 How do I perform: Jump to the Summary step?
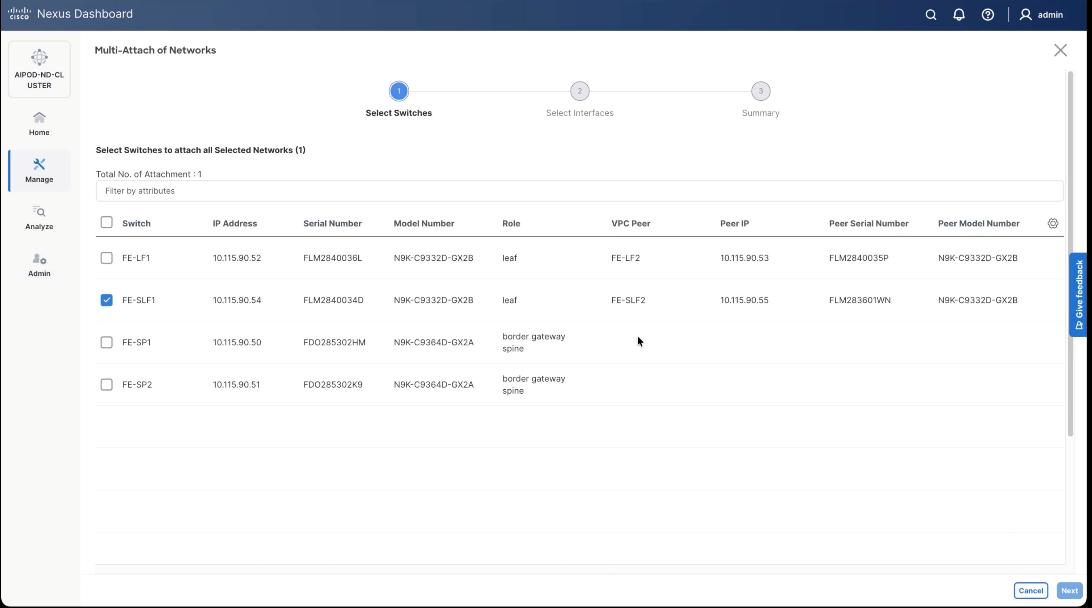[760, 91]
